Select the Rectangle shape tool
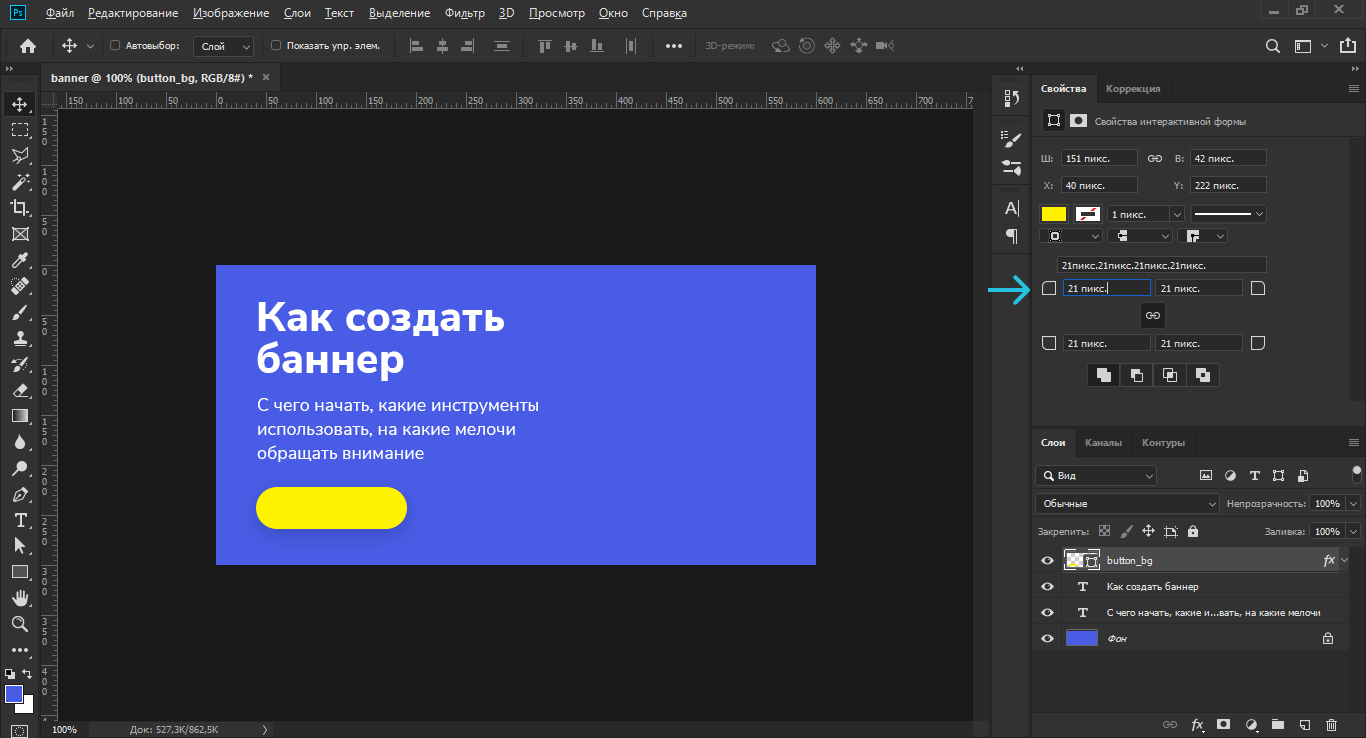The image size is (1366, 738). point(19,572)
